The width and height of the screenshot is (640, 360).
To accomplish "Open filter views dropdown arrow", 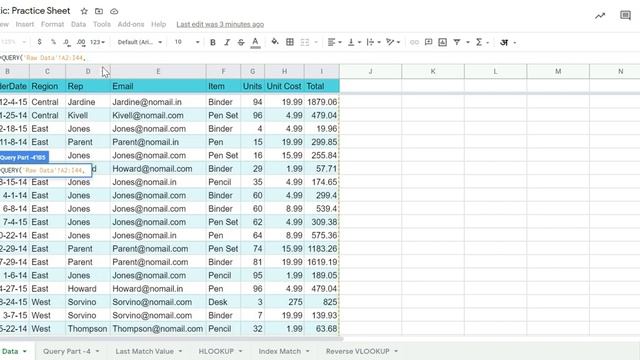I will pos(468,42).
